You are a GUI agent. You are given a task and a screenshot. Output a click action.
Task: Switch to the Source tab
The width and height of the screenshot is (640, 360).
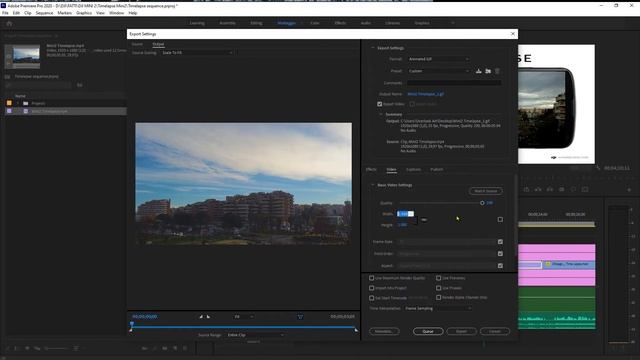click(x=137, y=44)
